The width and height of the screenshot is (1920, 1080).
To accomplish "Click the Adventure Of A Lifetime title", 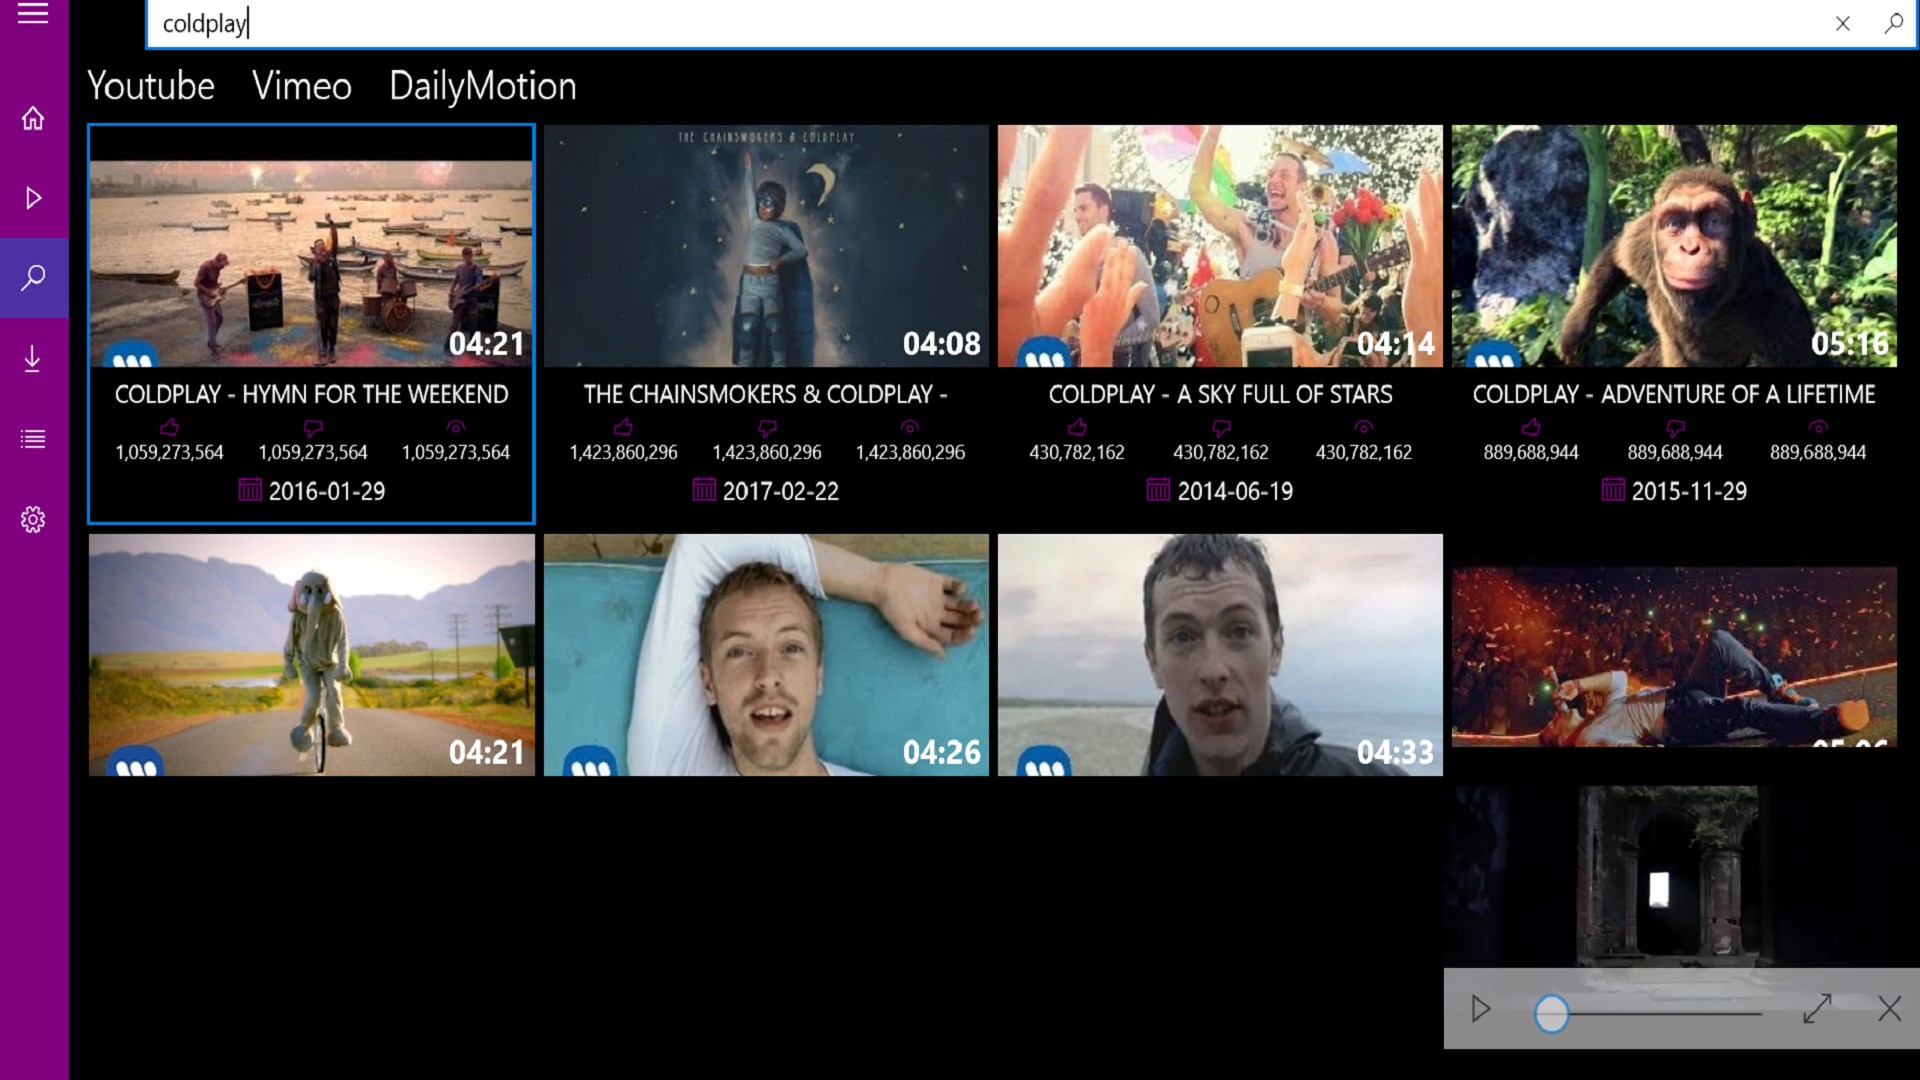I will tap(1673, 395).
